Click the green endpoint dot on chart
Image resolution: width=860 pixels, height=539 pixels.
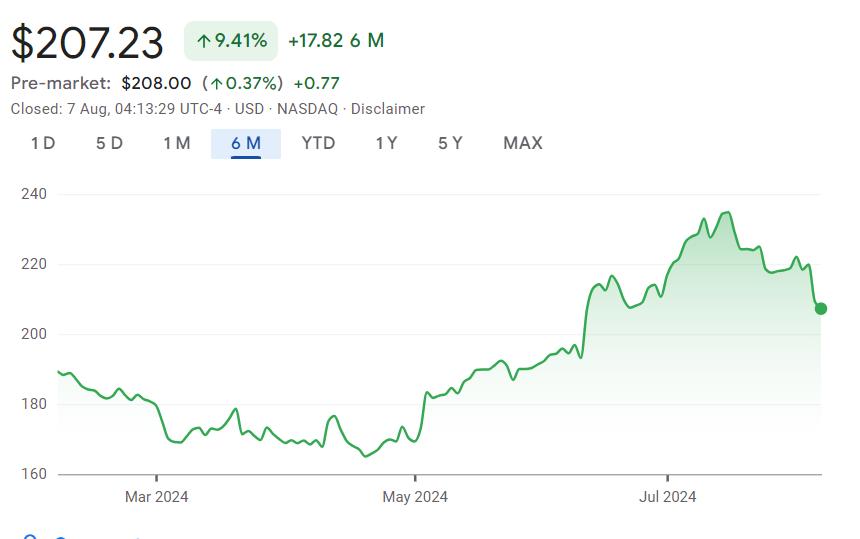[821, 308]
